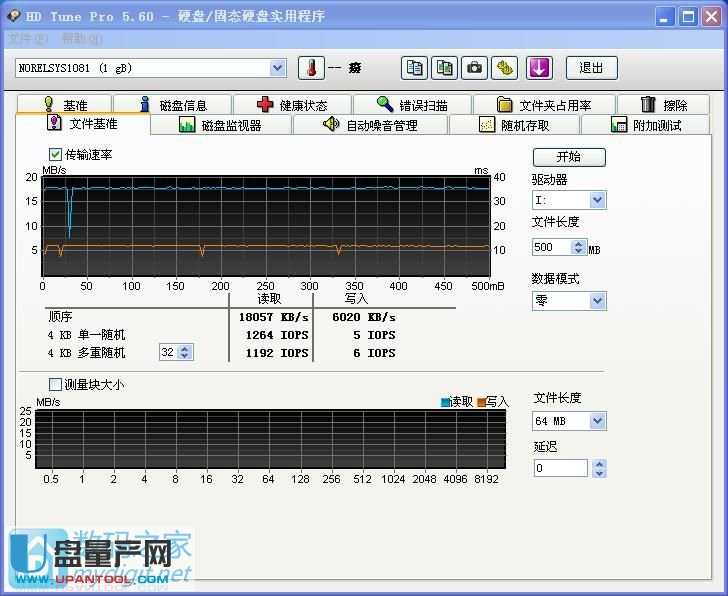Click the copy screenshot to clipboard icon

(444, 68)
